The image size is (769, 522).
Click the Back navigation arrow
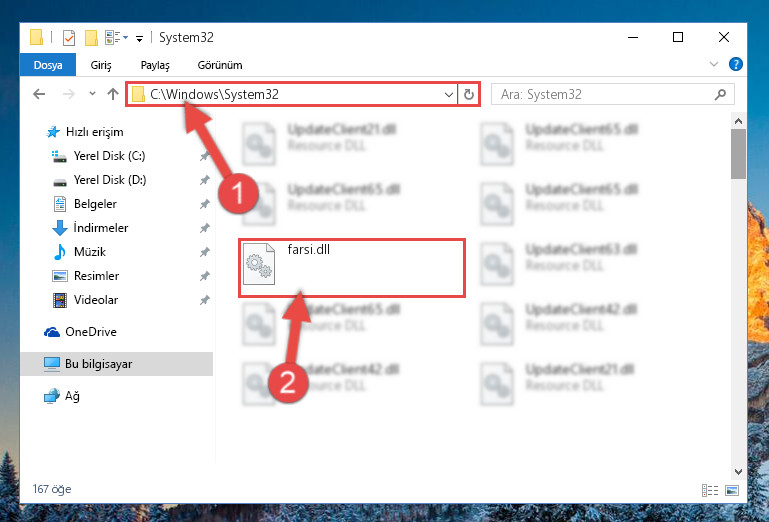[39, 94]
